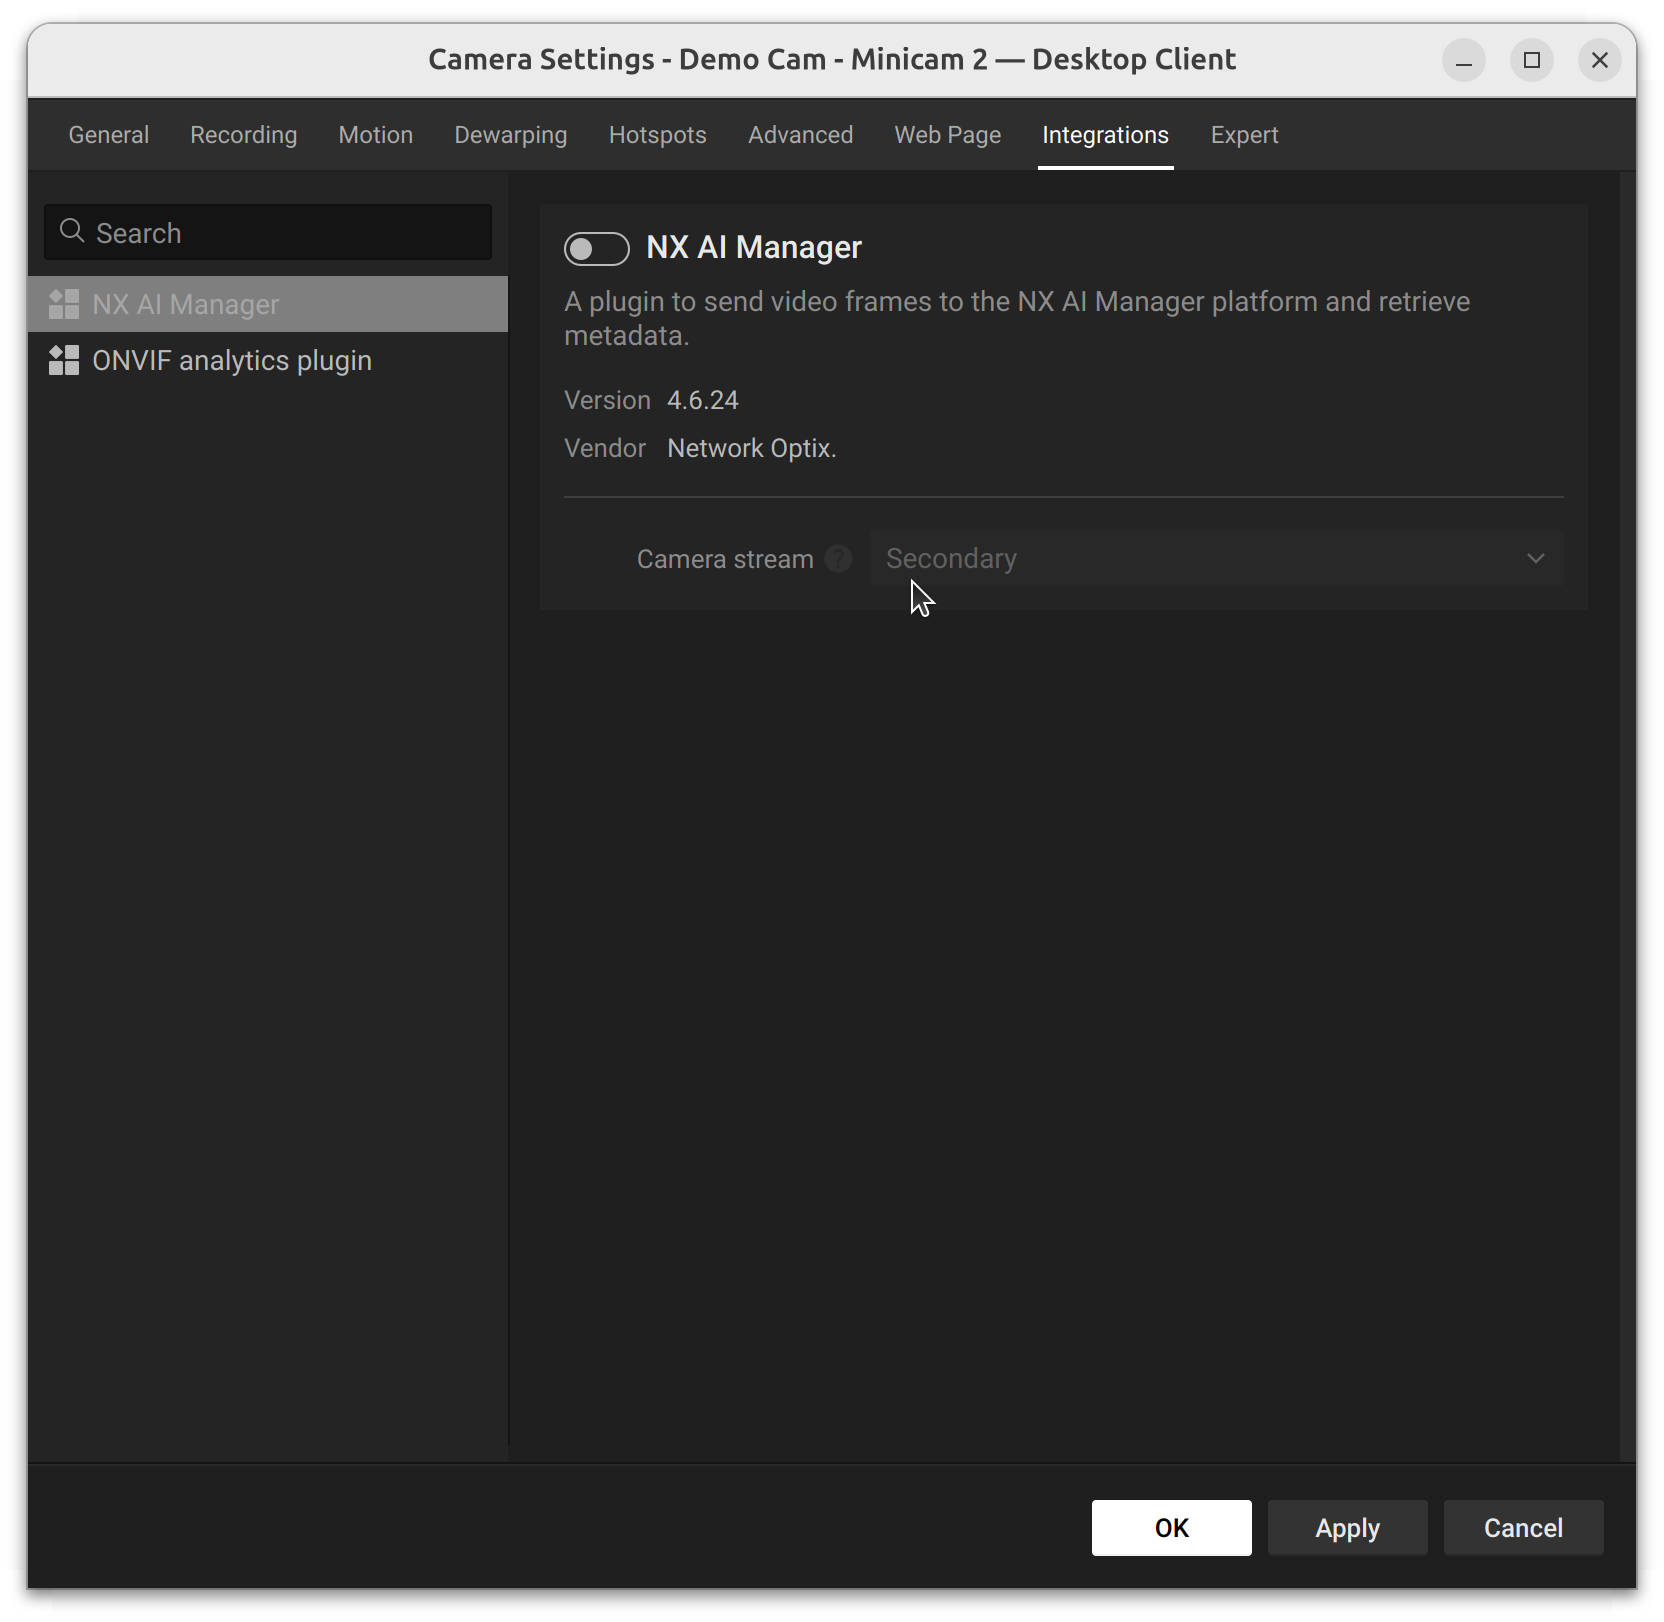This screenshot has height=1622, width=1664.
Task: Open the Camera stream dropdown
Action: [1215, 559]
